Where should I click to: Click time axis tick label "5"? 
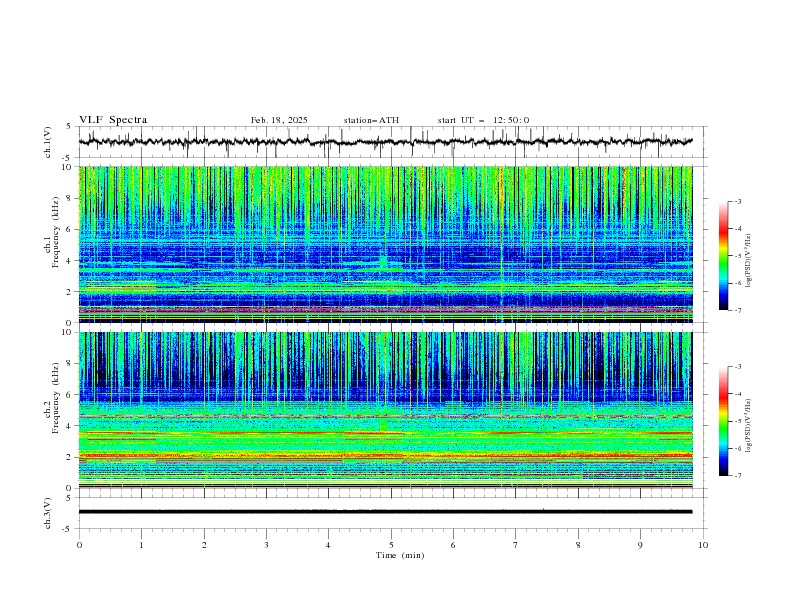pyautogui.click(x=391, y=545)
